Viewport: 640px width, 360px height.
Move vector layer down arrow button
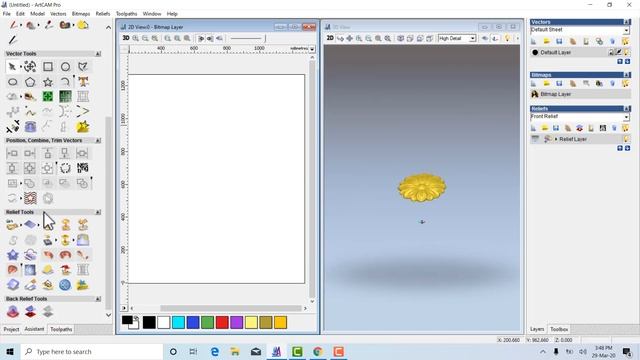pos(627,61)
